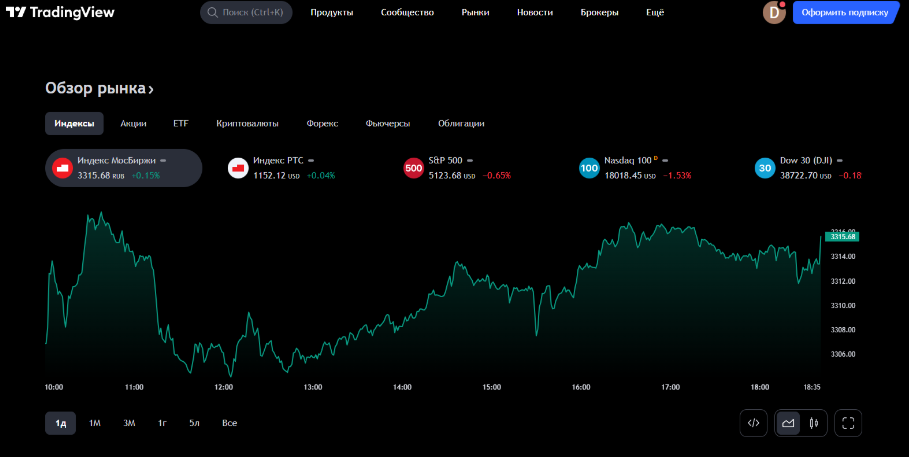Select the Фьючерсы tab
This screenshot has height=457, width=910.
pos(388,123)
